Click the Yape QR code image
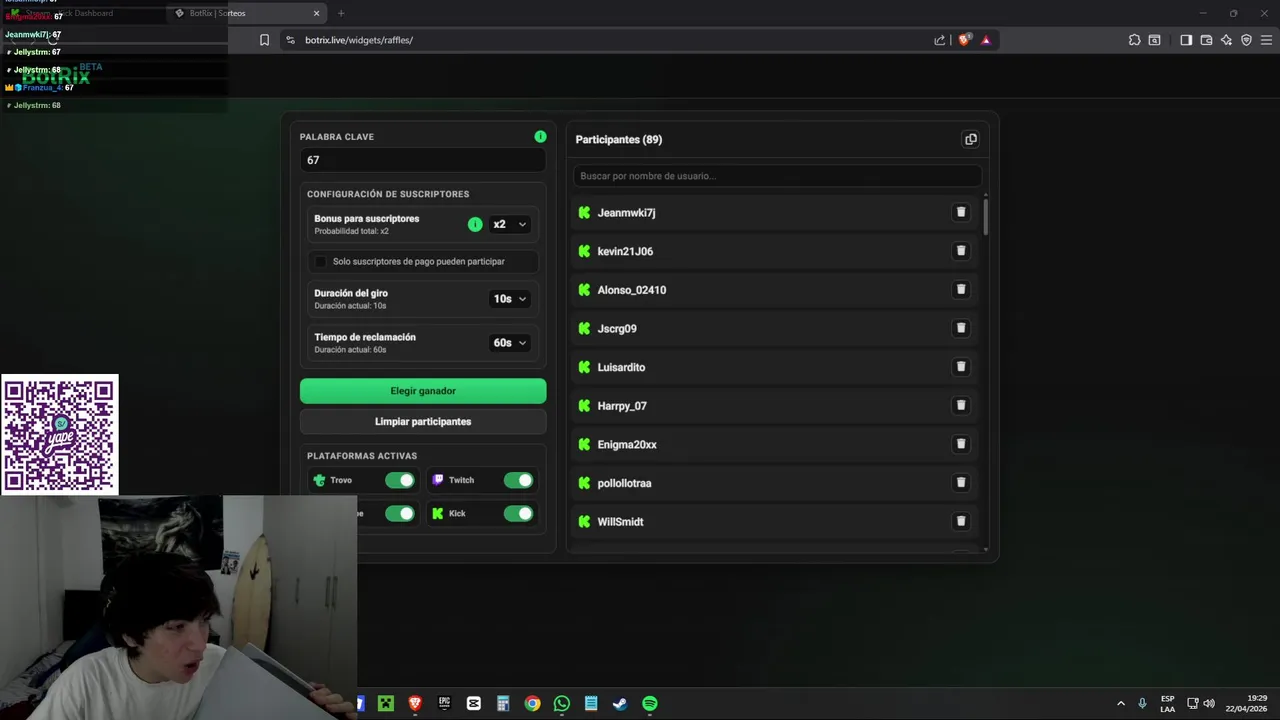This screenshot has width=1280, height=720. click(60, 434)
